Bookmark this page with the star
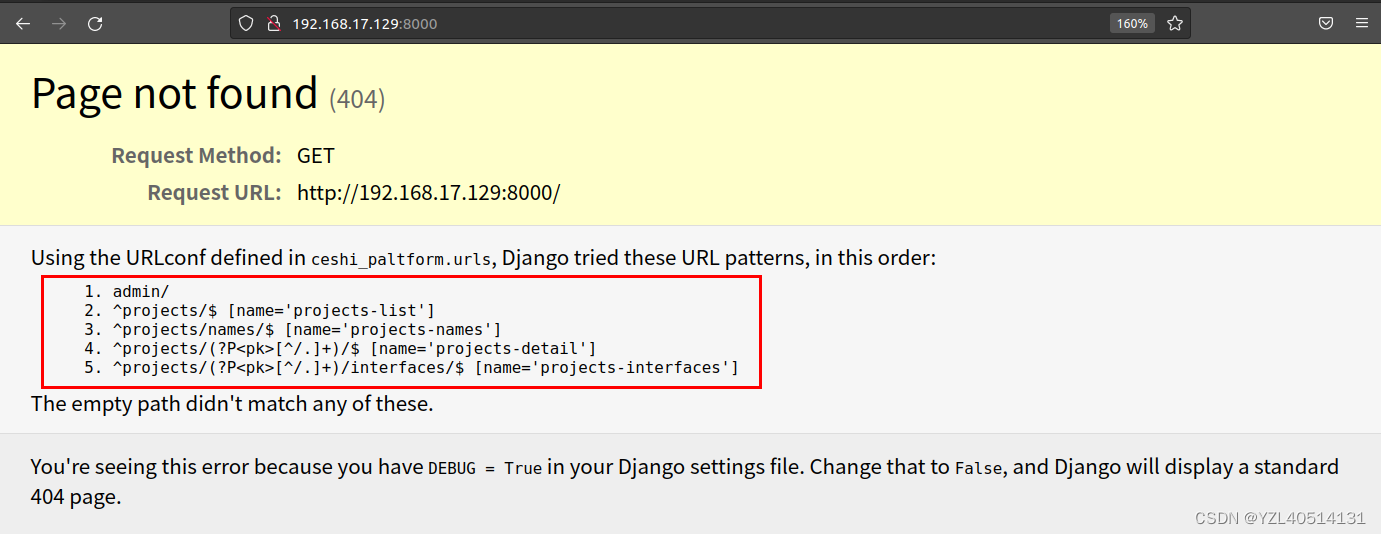Viewport: 1381px width, 534px height. click(1175, 23)
